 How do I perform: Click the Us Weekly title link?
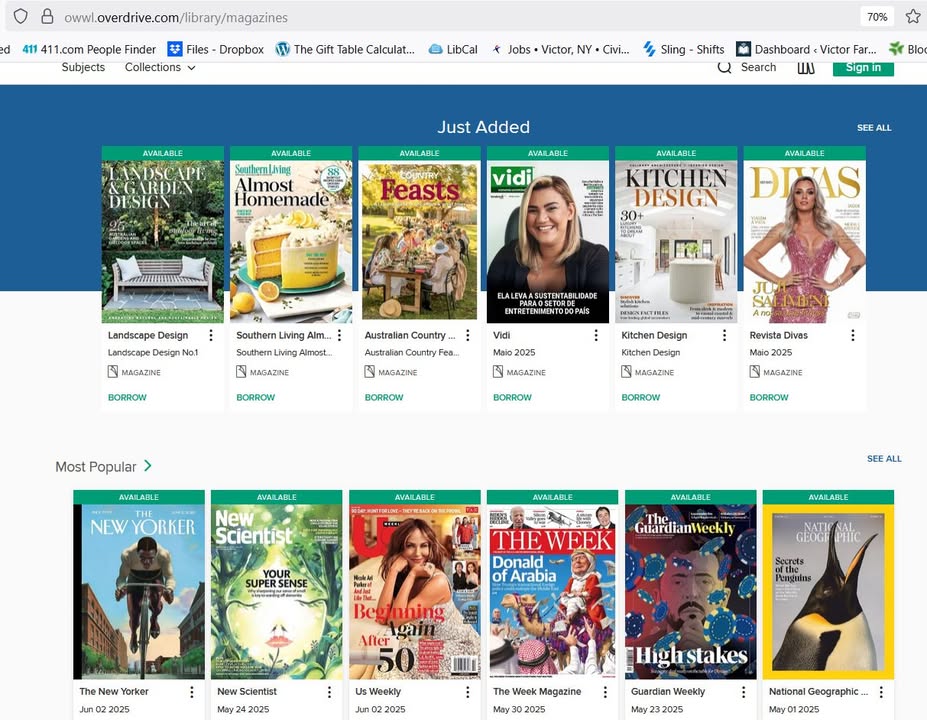[378, 692]
